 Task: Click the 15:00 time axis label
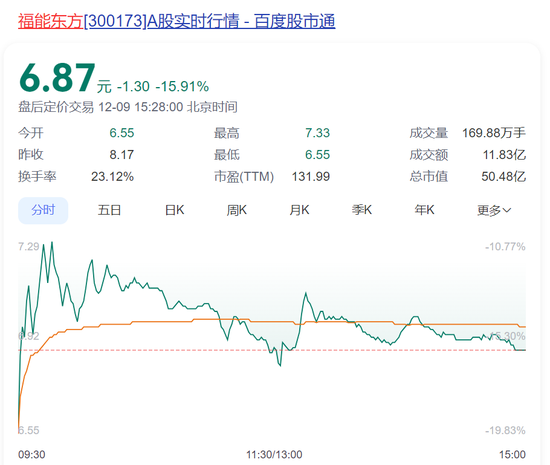tap(512, 455)
